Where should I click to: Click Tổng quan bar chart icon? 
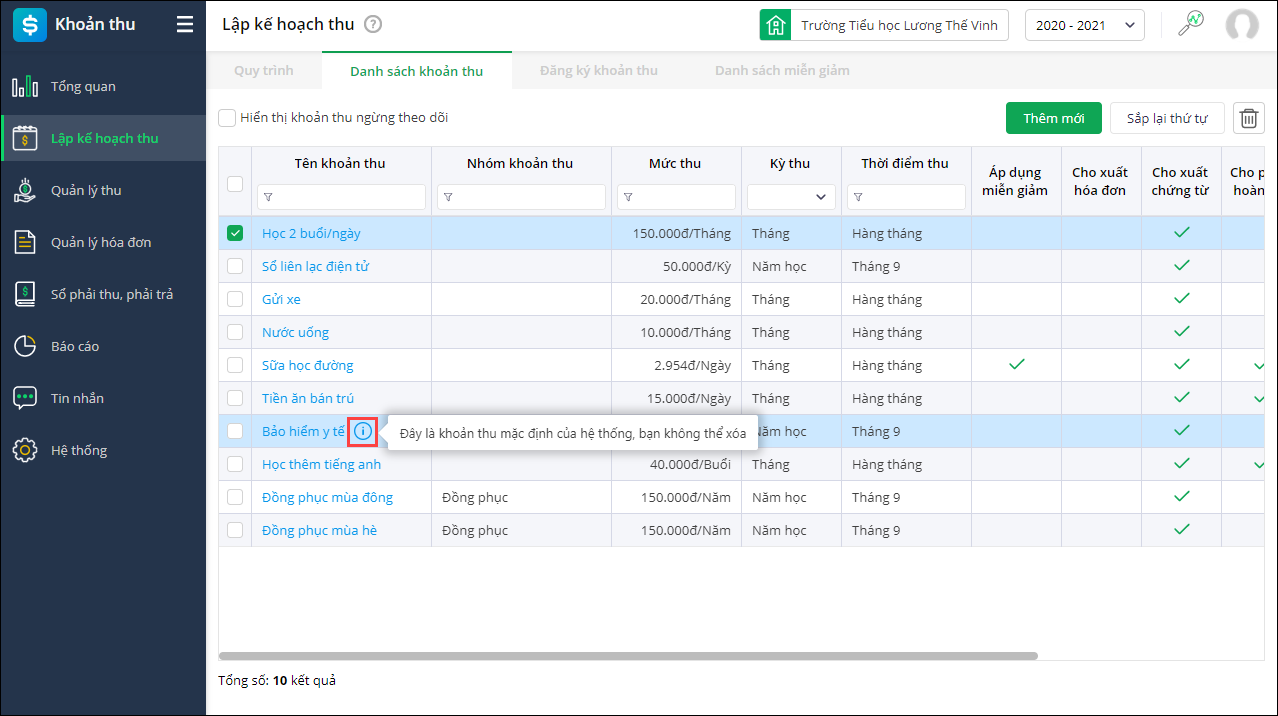tap(25, 86)
